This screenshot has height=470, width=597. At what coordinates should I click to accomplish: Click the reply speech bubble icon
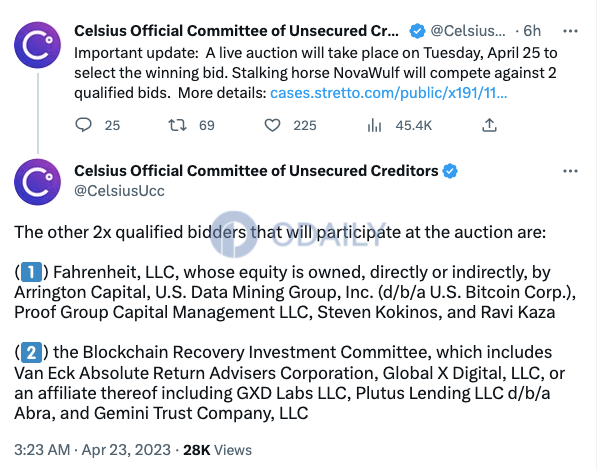click(83, 125)
